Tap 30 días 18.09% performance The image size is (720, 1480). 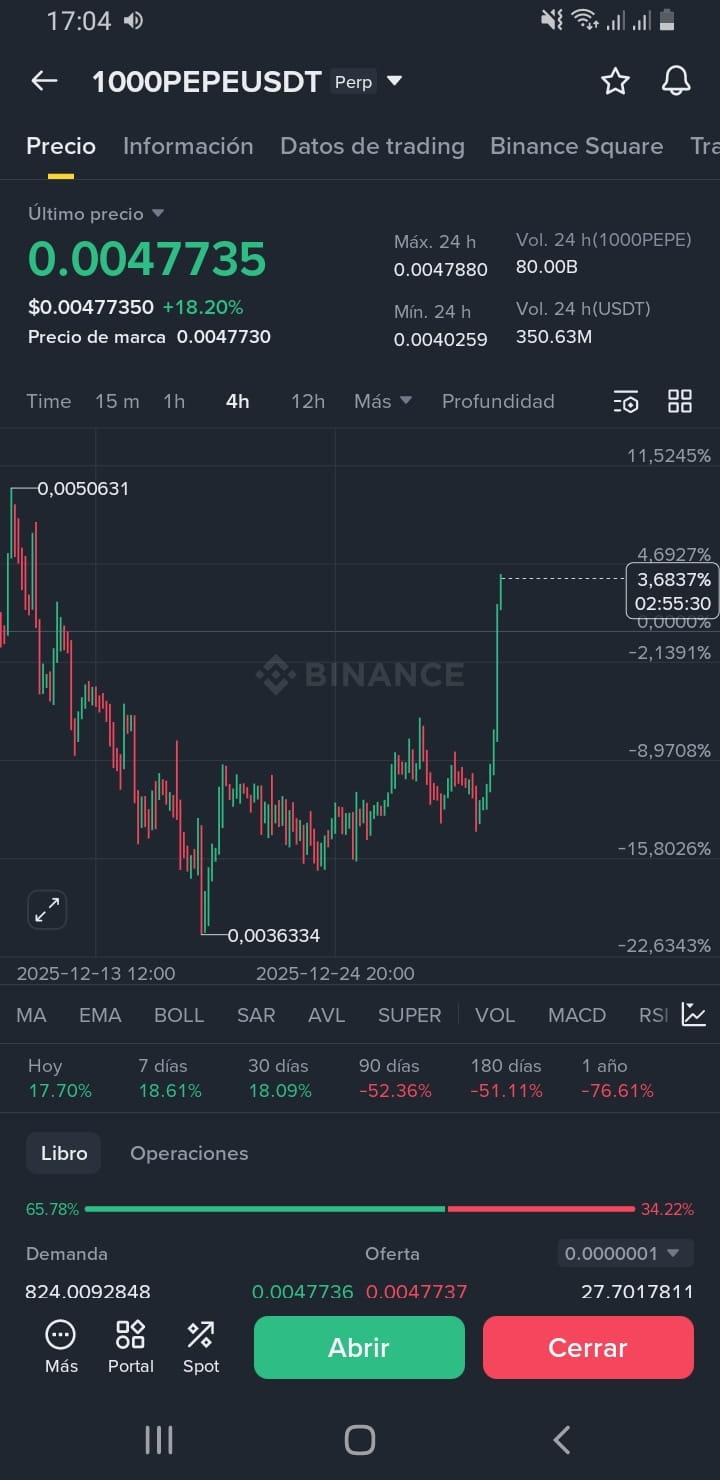[280, 1078]
